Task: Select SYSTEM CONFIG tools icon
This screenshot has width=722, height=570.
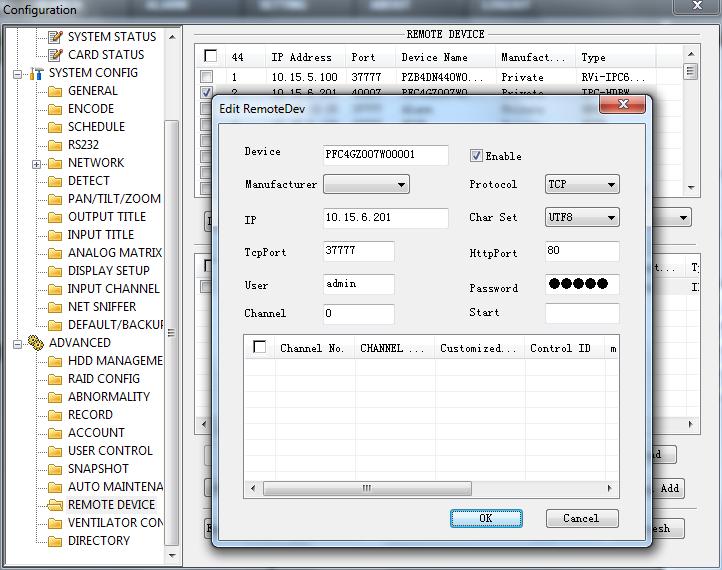Action: [36, 73]
